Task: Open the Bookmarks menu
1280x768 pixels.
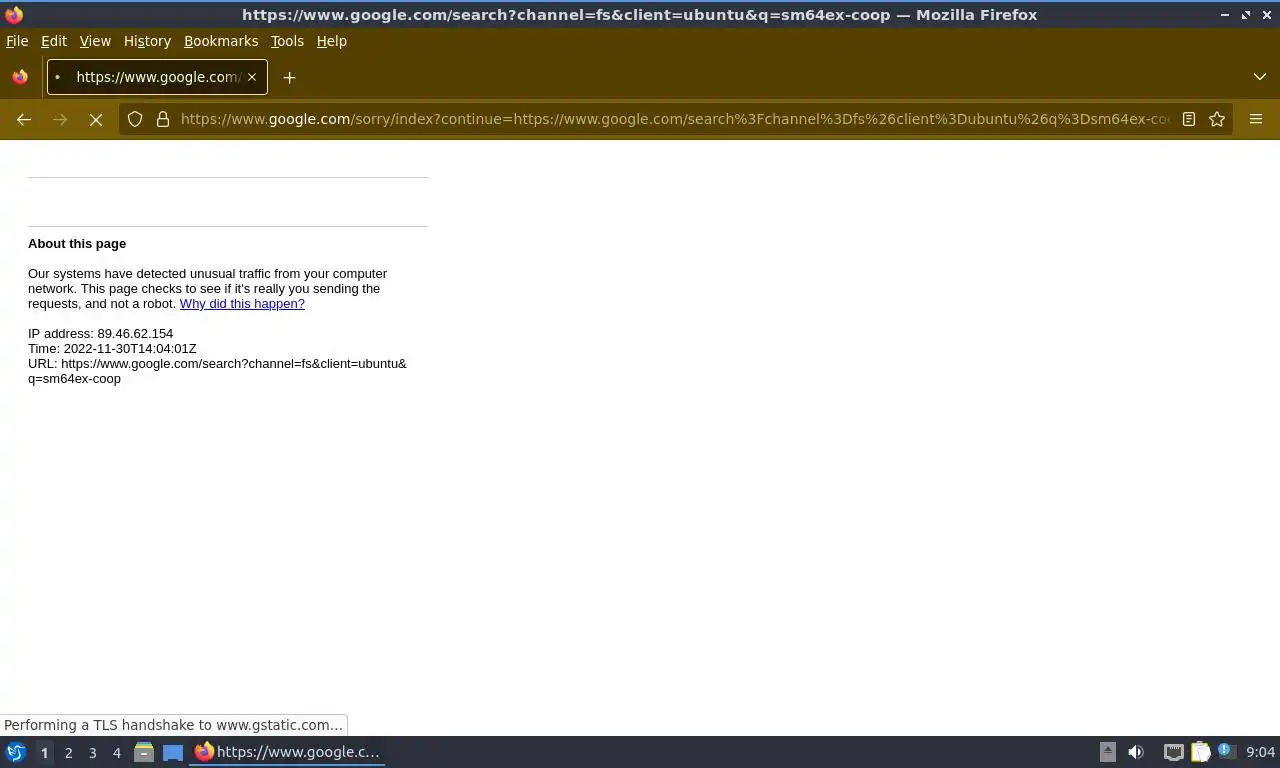Action: [x=221, y=41]
